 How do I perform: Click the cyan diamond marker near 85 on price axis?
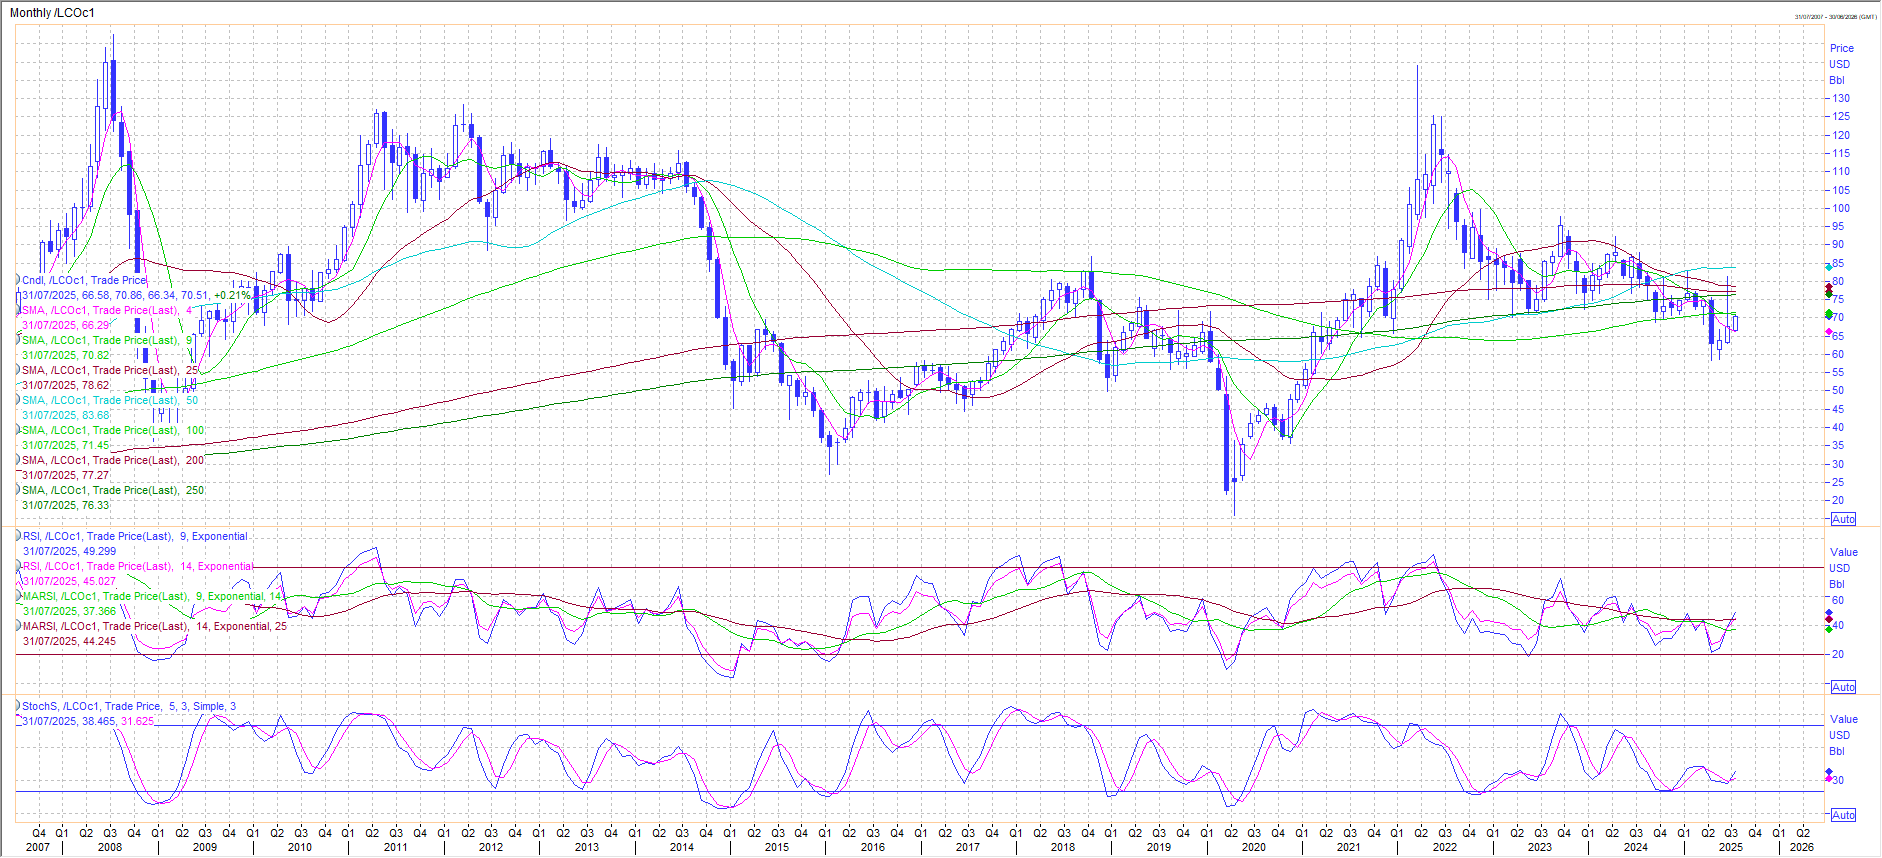point(1829,268)
